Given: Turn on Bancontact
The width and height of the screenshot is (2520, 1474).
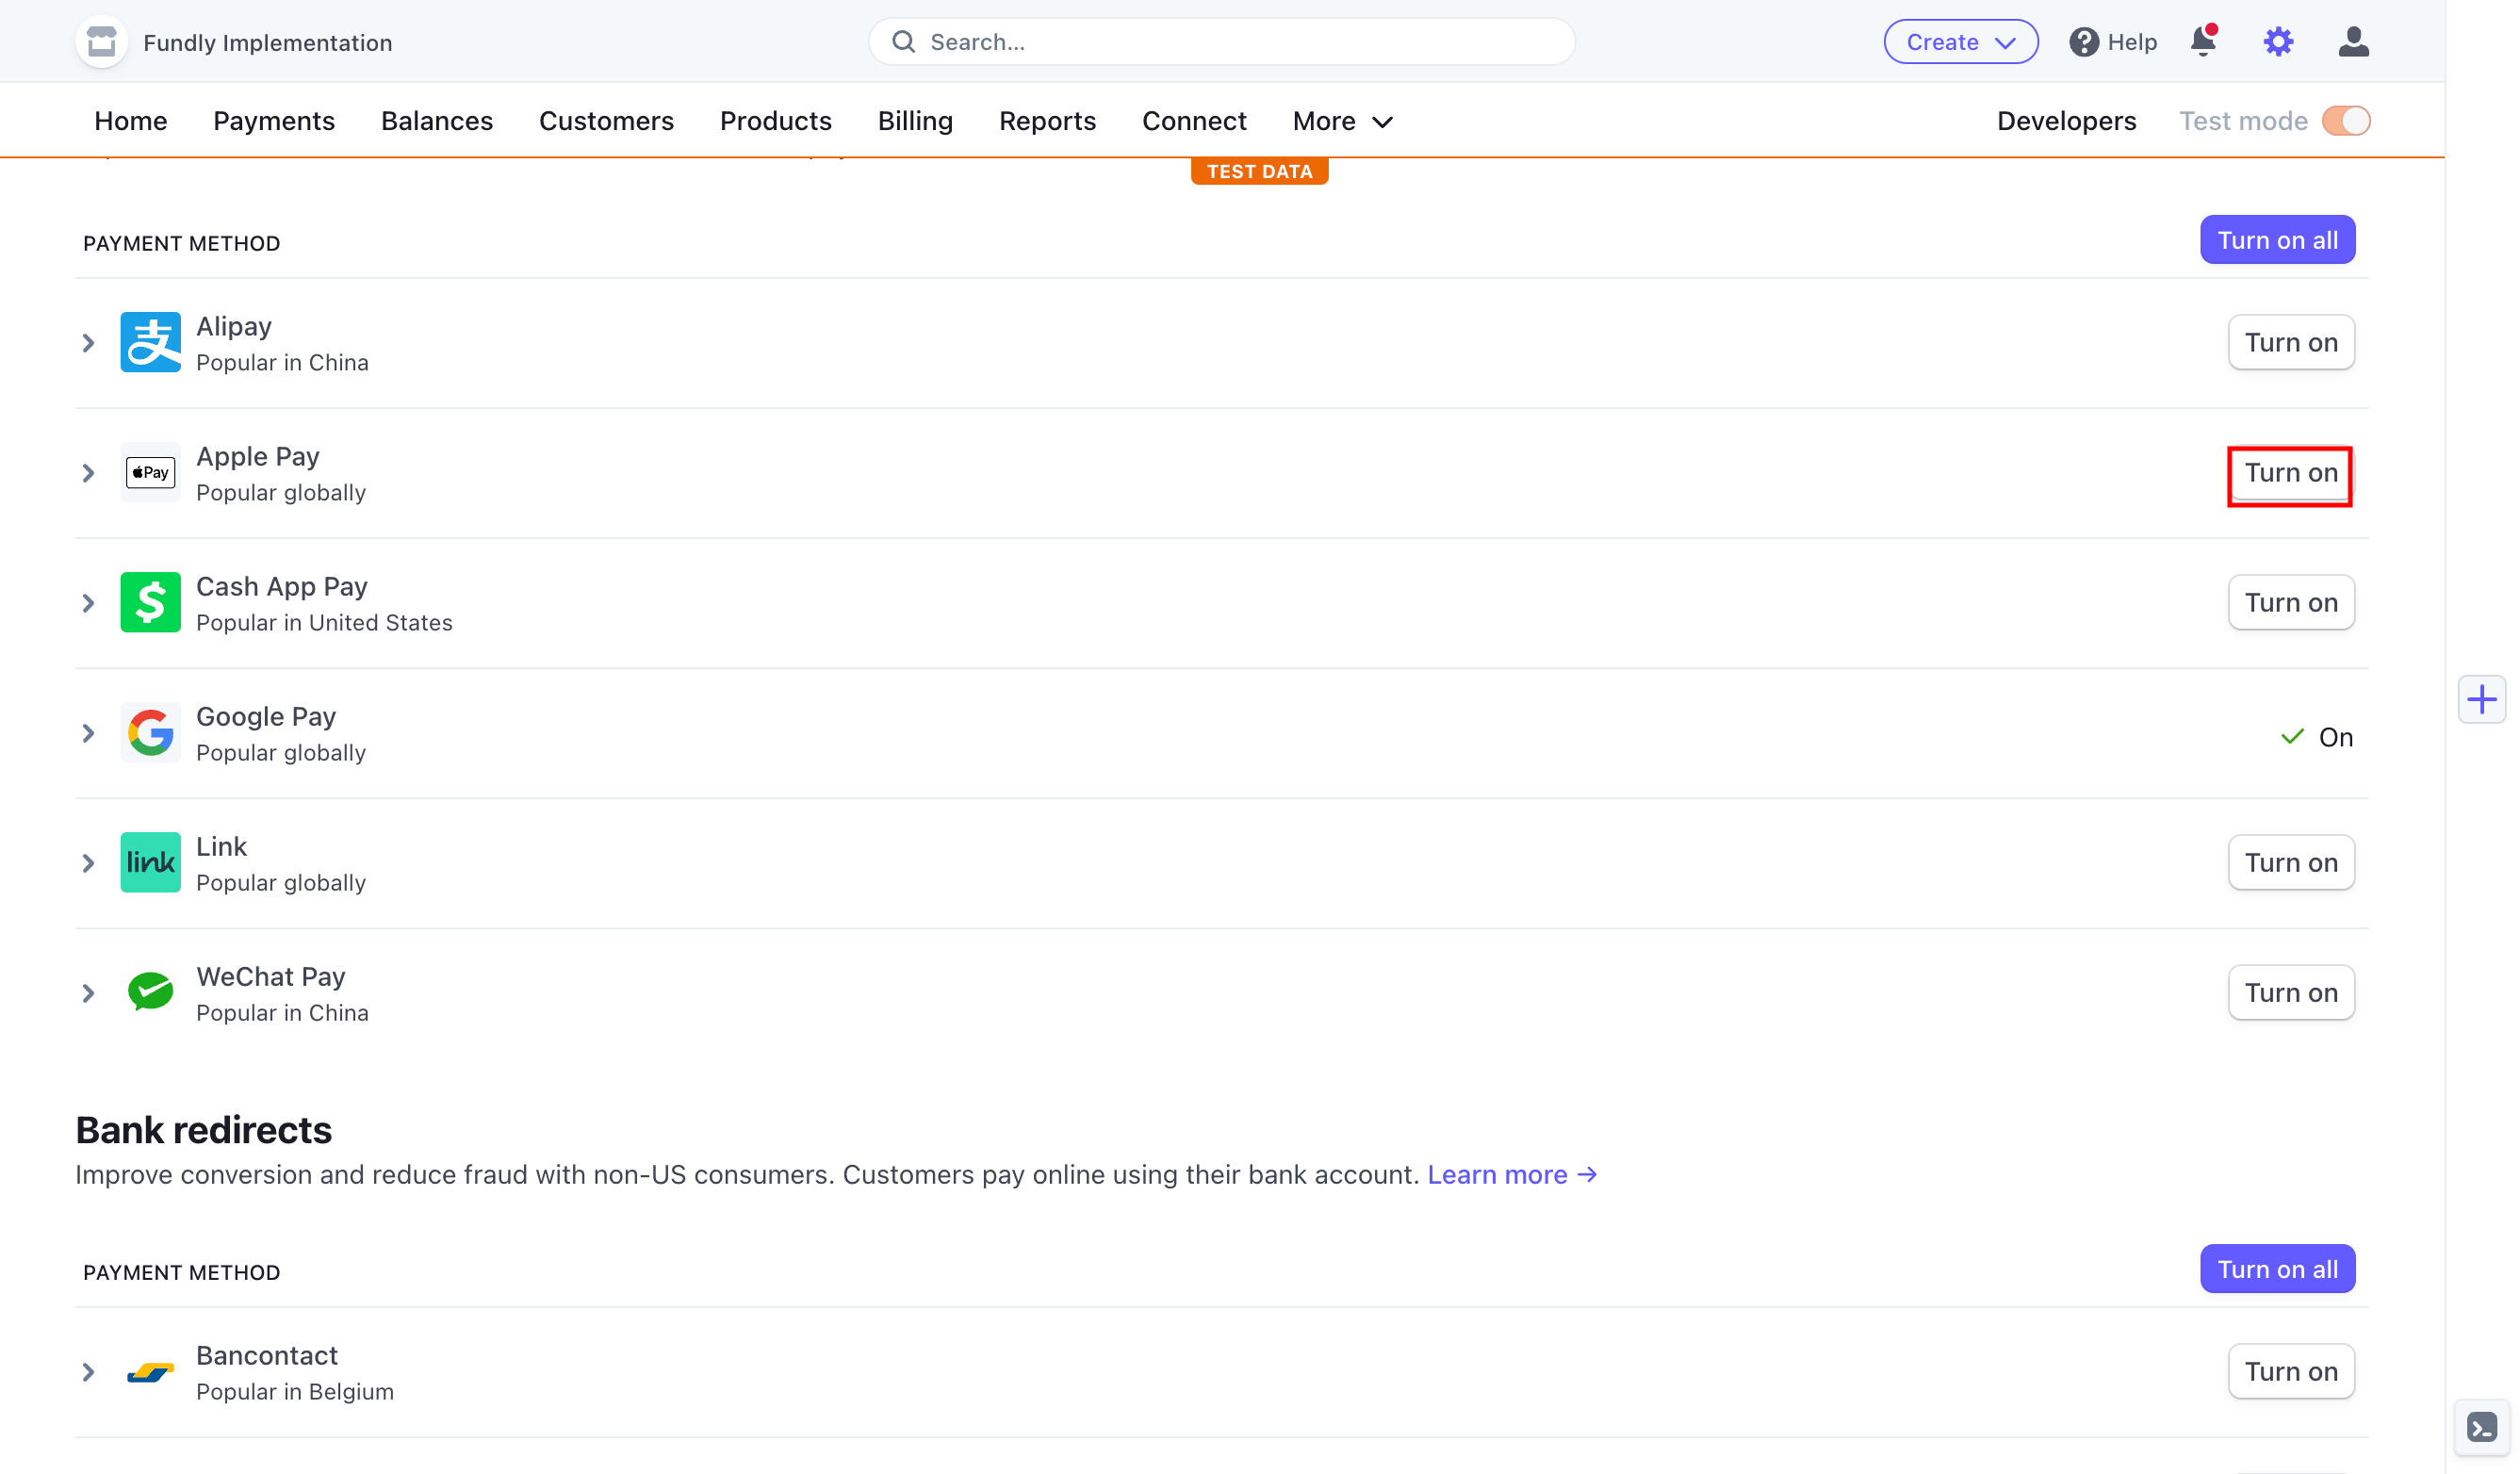Looking at the screenshot, I should click(2290, 1371).
